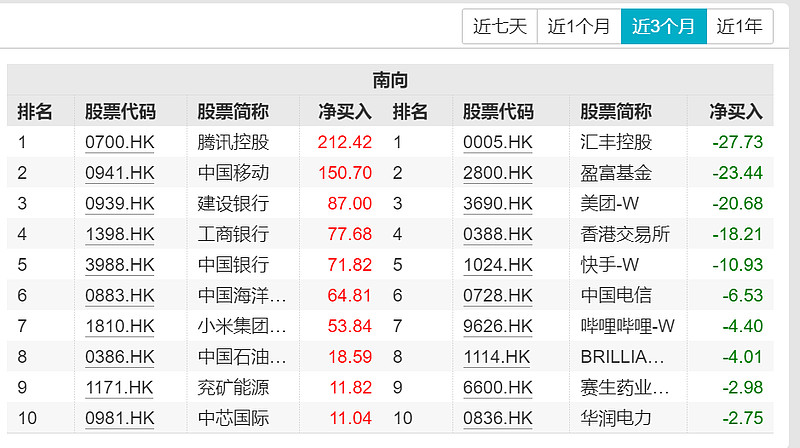Click stock name 汇丰控股
The width and height of the screenshot is (800, 448).
(x=616, y=142)
